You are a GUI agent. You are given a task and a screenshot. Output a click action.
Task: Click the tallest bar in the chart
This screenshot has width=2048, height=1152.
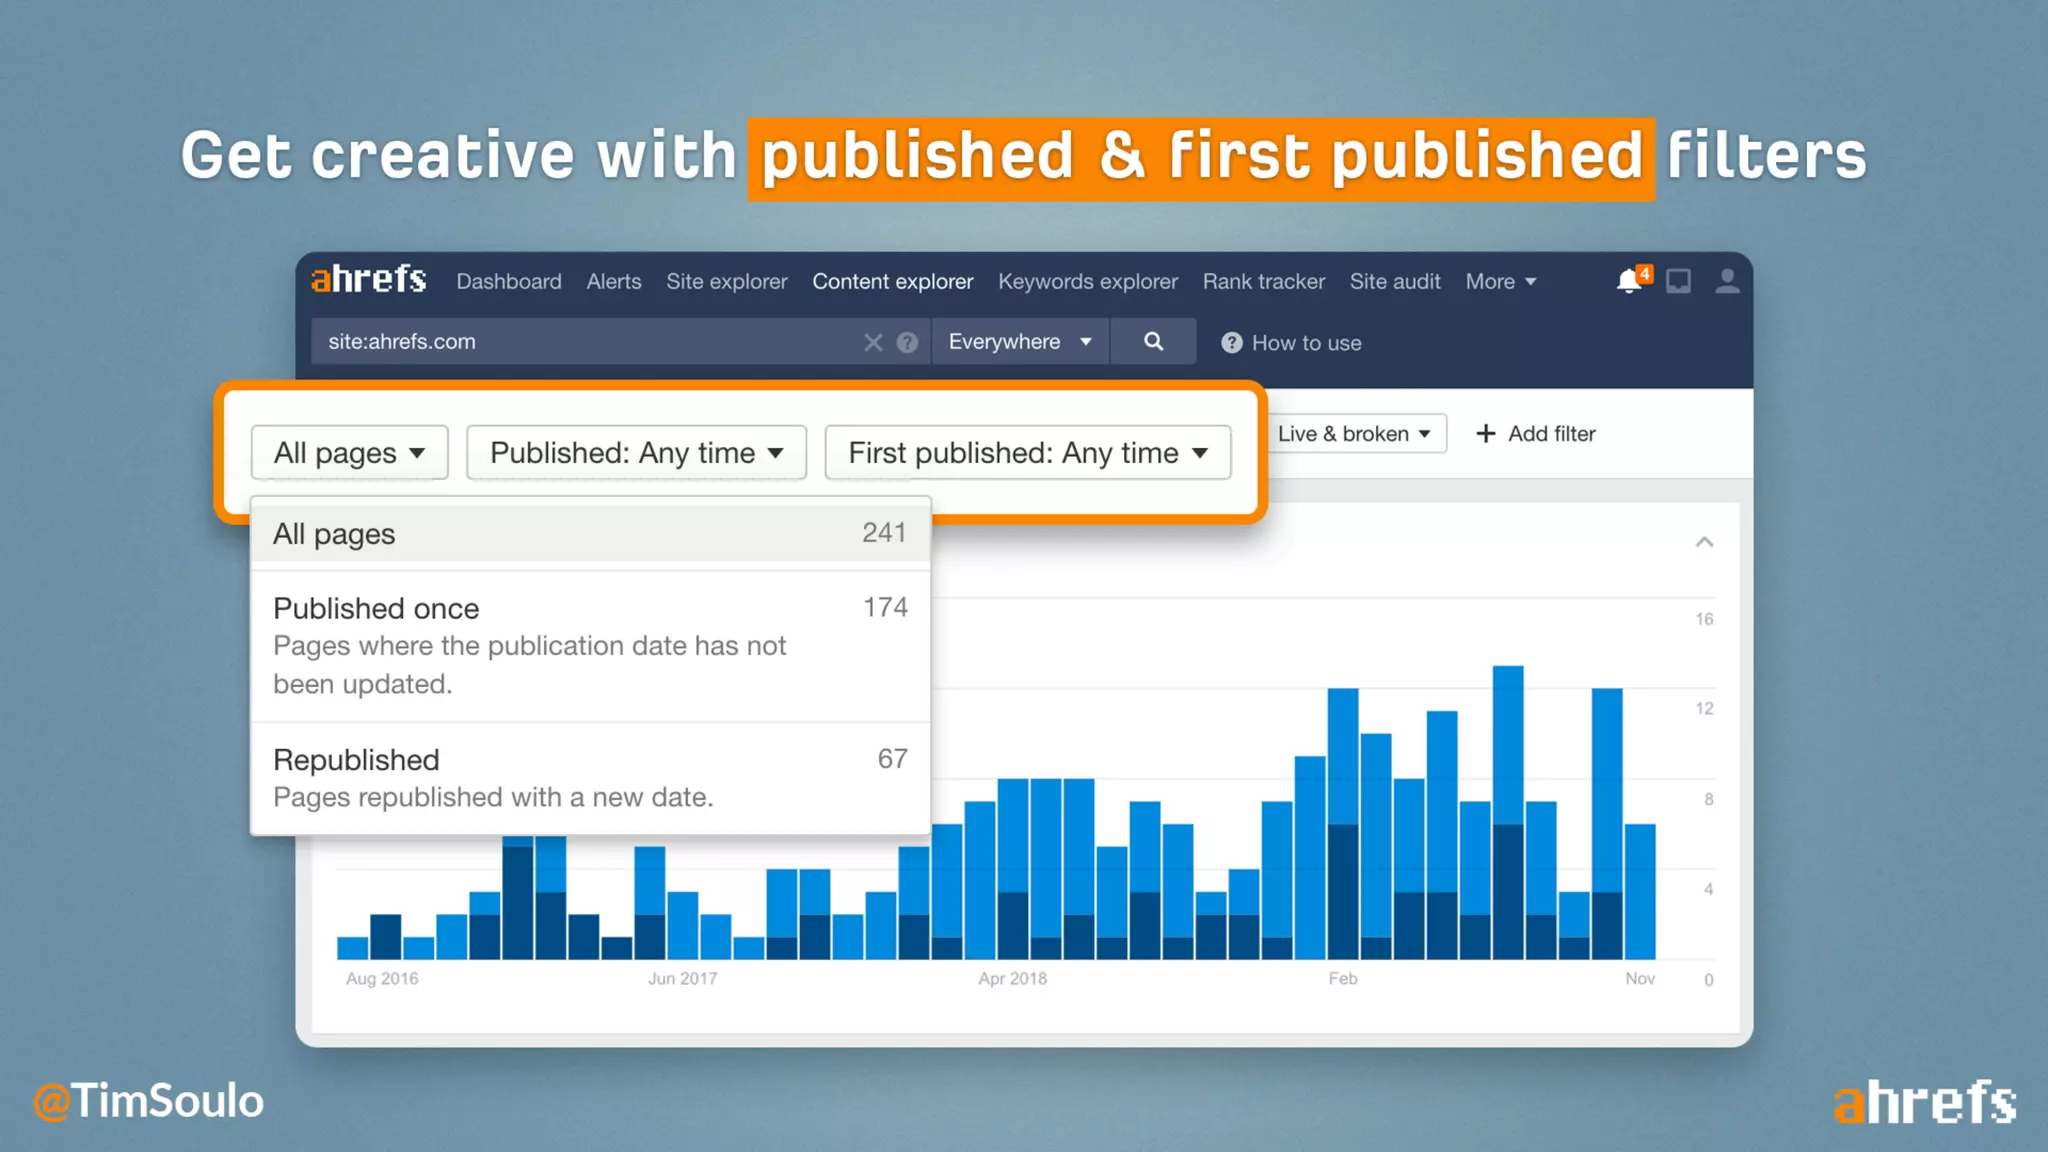tap(1508, 812)
